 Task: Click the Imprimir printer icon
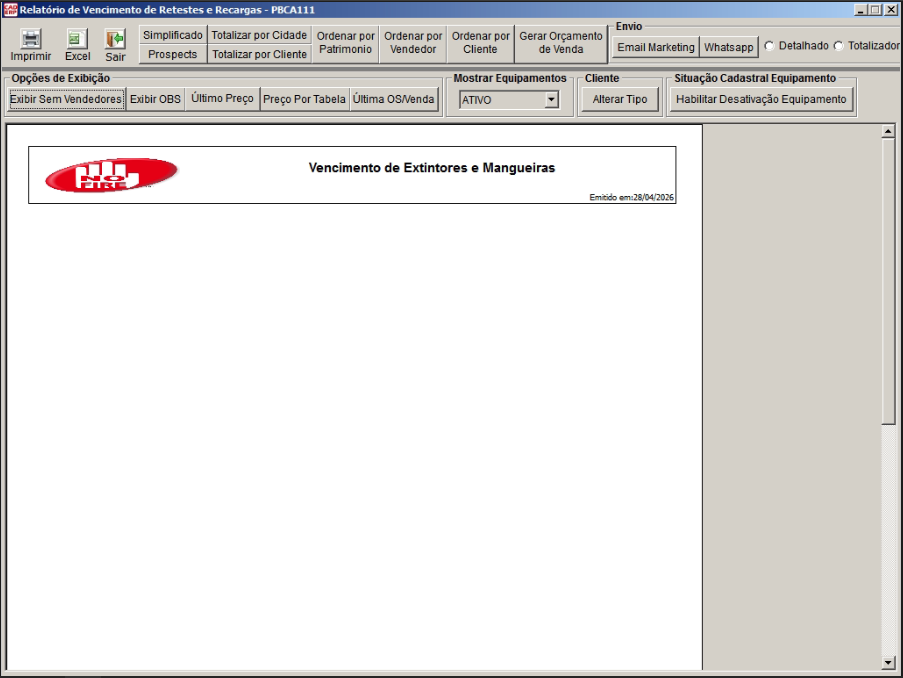click(x=31, y=39)
